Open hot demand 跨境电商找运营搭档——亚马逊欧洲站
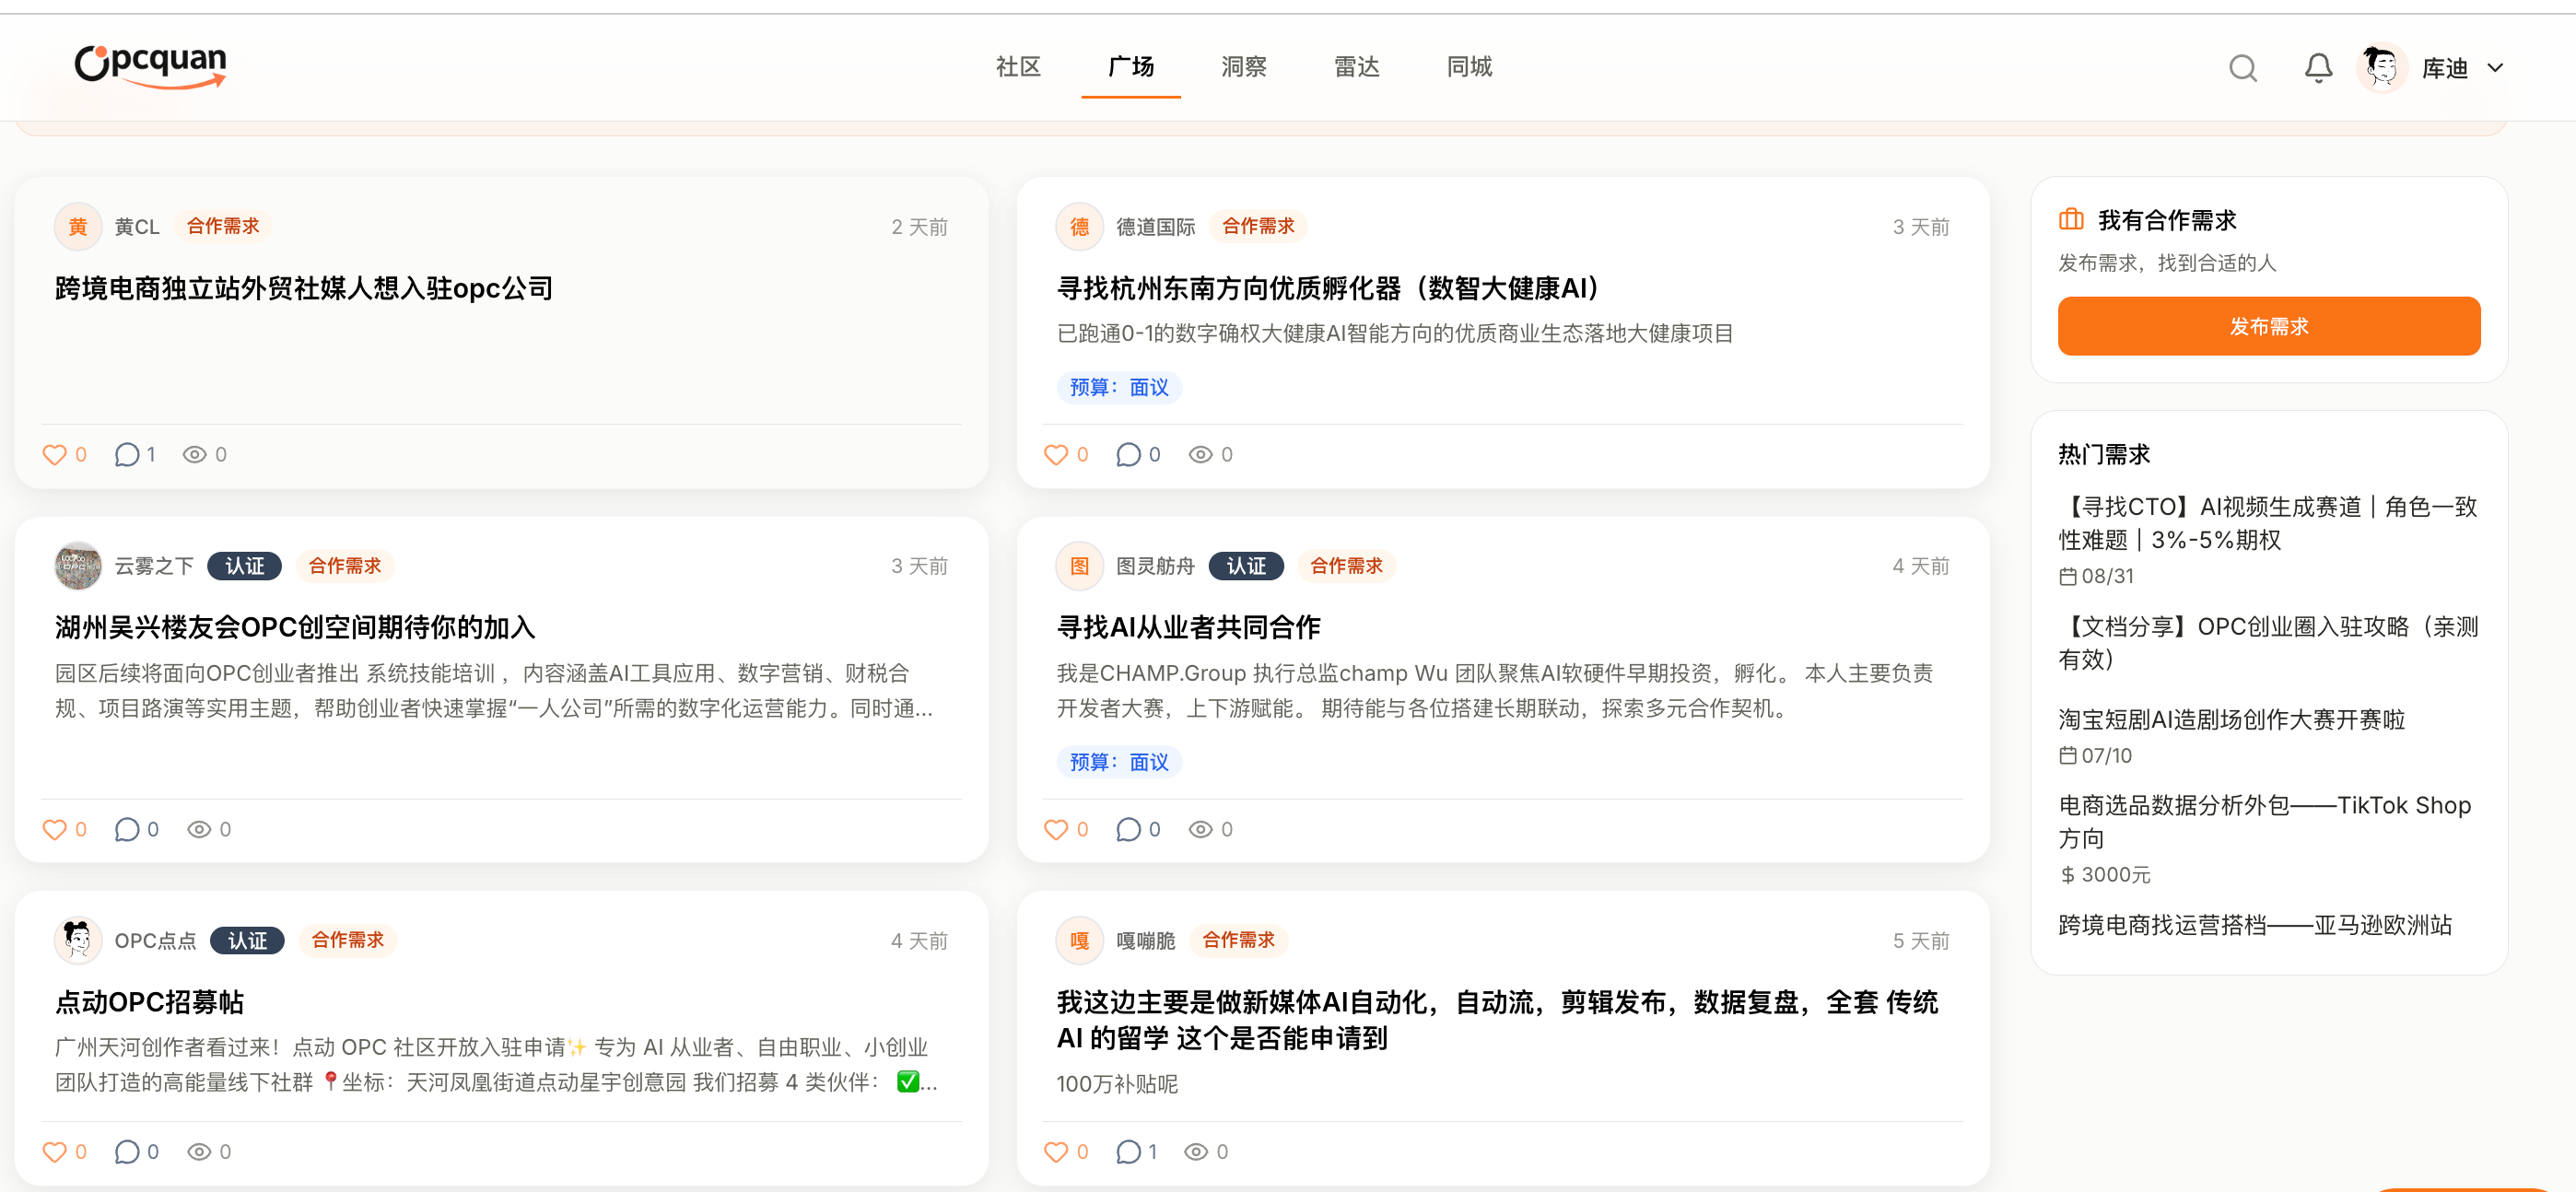The width and height of the screenshot is (2576, 1192). click(2255, 925)
